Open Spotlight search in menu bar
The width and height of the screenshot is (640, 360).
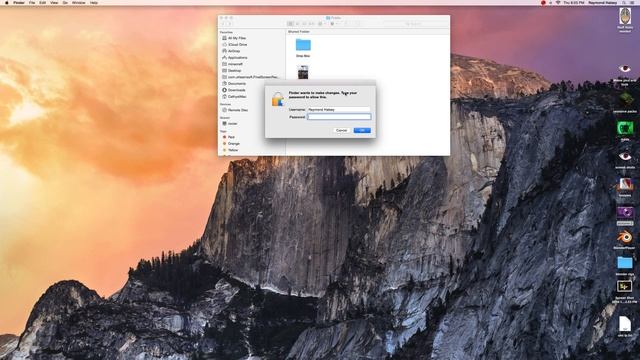point(624,2)
